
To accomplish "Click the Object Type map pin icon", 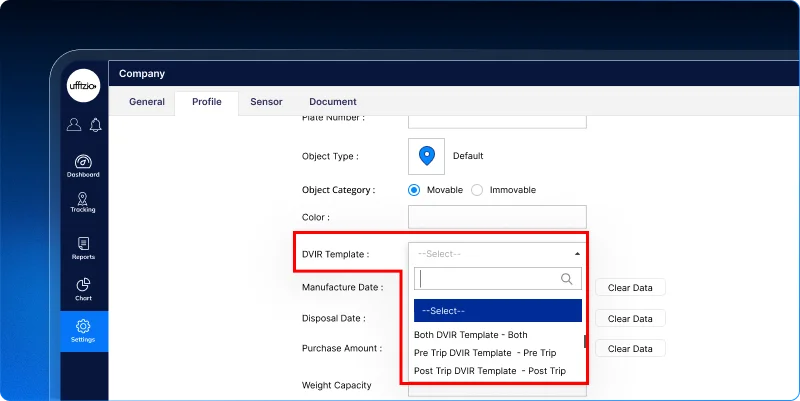I will 427,156.
